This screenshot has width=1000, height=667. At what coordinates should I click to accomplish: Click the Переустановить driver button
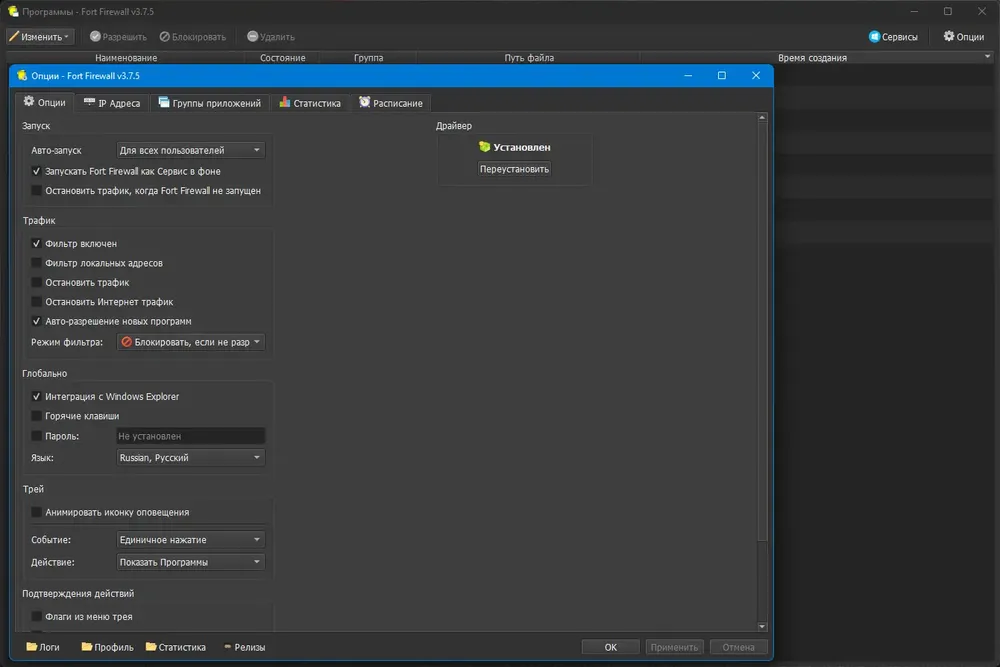[x=514, y=169]
